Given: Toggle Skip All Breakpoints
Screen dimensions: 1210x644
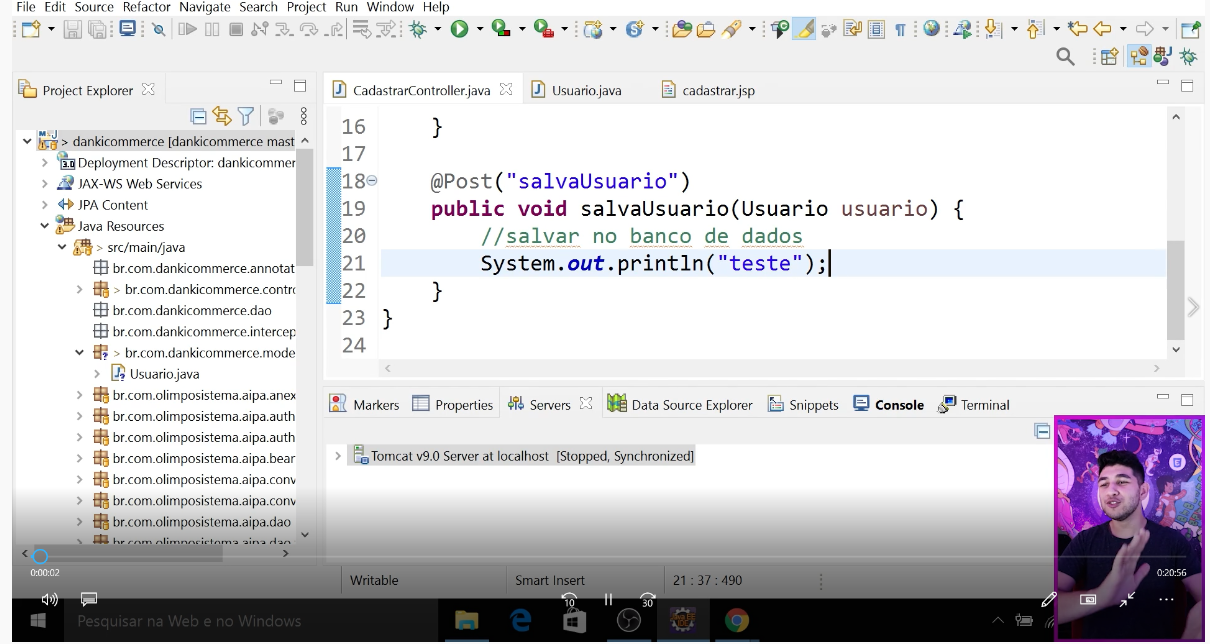Looking at the screenshot, I should [159, 31].
